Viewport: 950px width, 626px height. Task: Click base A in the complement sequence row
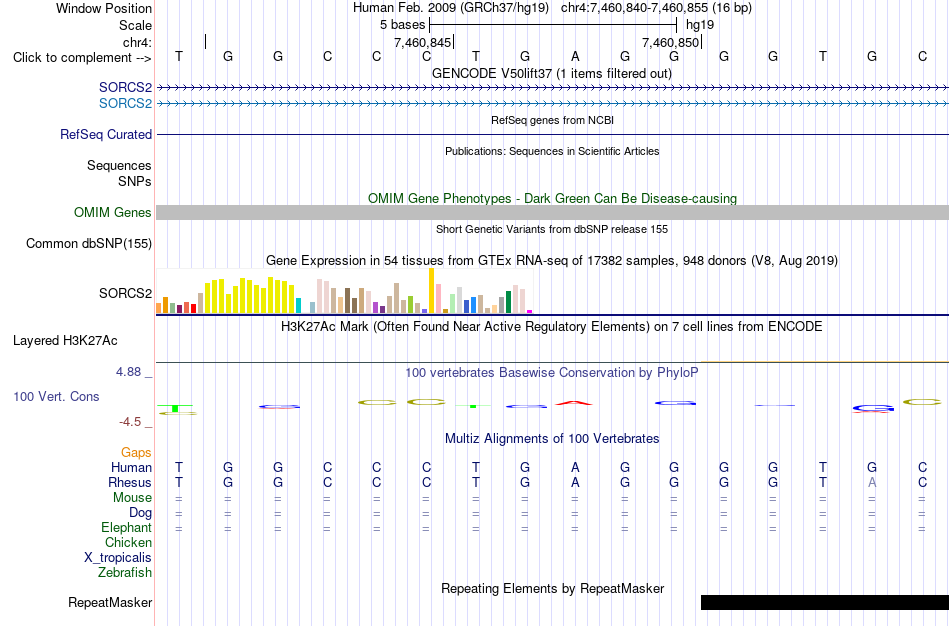[575, 56]
